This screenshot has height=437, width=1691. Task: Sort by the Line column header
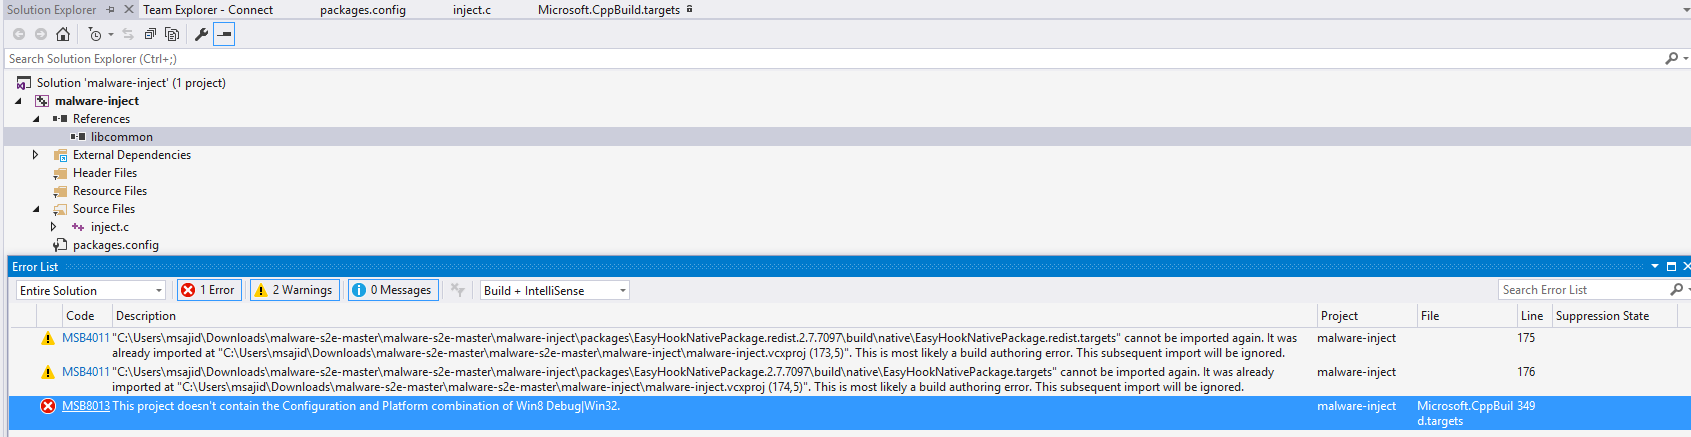tap(1532, 316)
